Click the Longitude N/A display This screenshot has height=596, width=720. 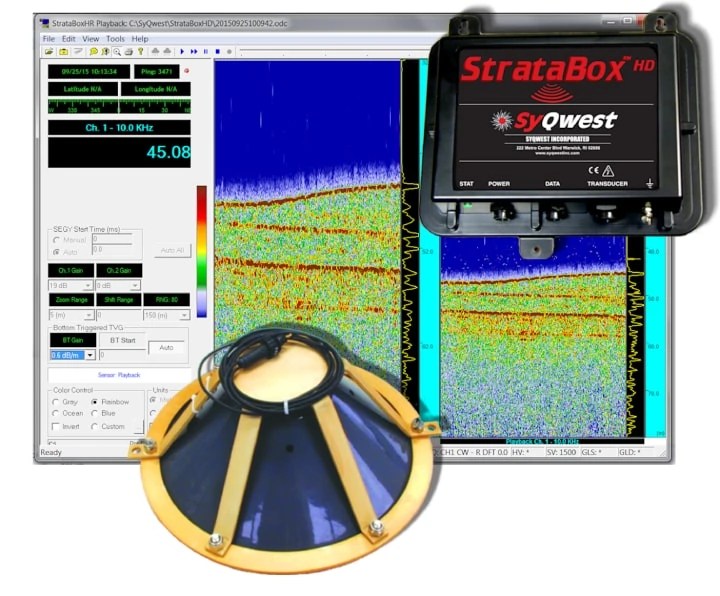pyautogui.click(x=156, y=89)
